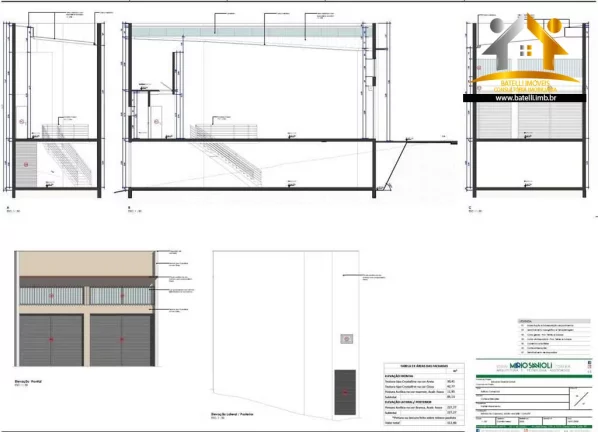Select the beige upper facade wall
This screenshot has height=432, width=598.
(x=86, y=264)
